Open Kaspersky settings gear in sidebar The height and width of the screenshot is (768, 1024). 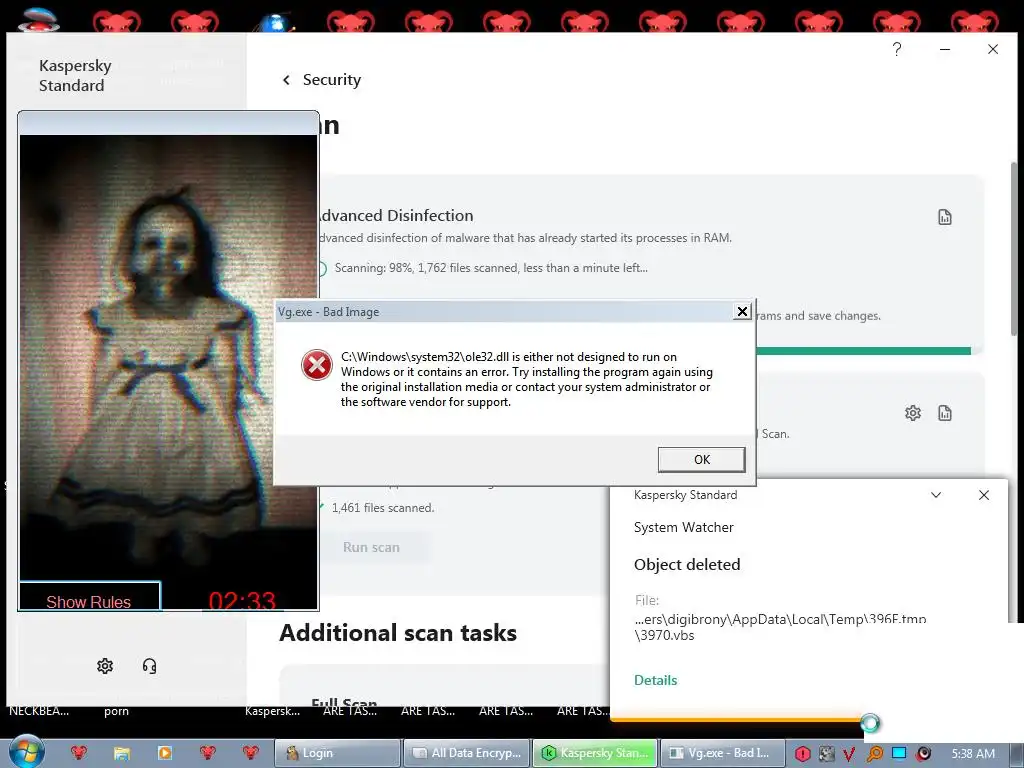point(105,665)
